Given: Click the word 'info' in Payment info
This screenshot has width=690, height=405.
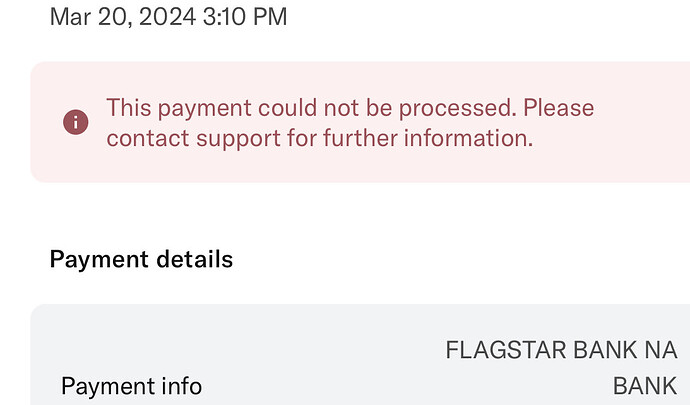Looking at the screenshot, I should tap(181, 386).
